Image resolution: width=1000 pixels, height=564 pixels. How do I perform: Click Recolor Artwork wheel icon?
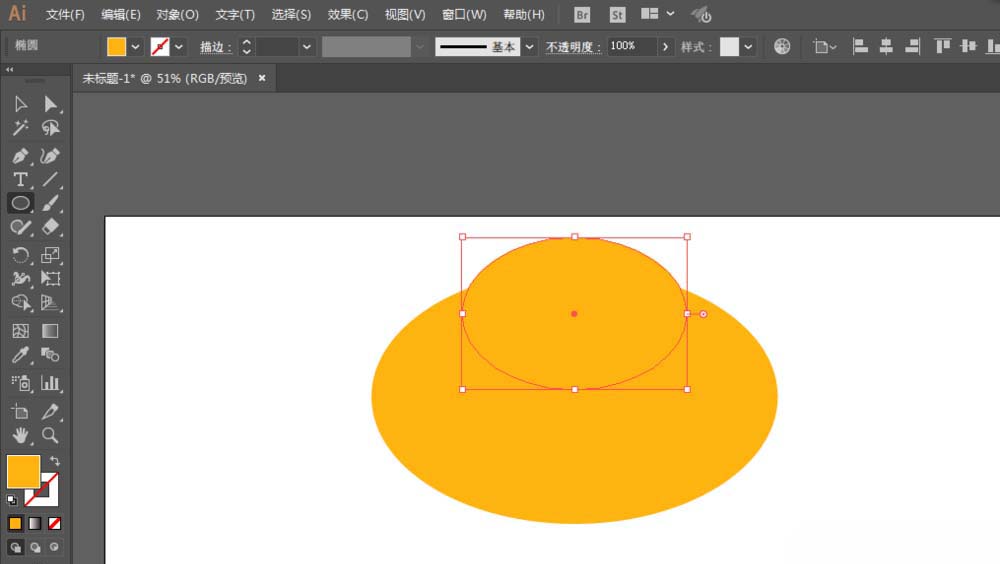[782, 47]
